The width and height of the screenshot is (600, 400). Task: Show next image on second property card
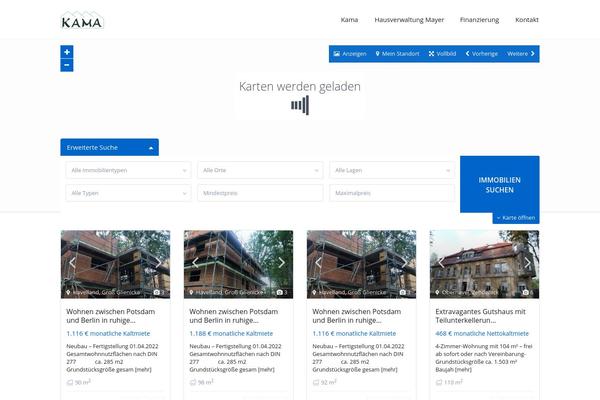coord(282,263)
